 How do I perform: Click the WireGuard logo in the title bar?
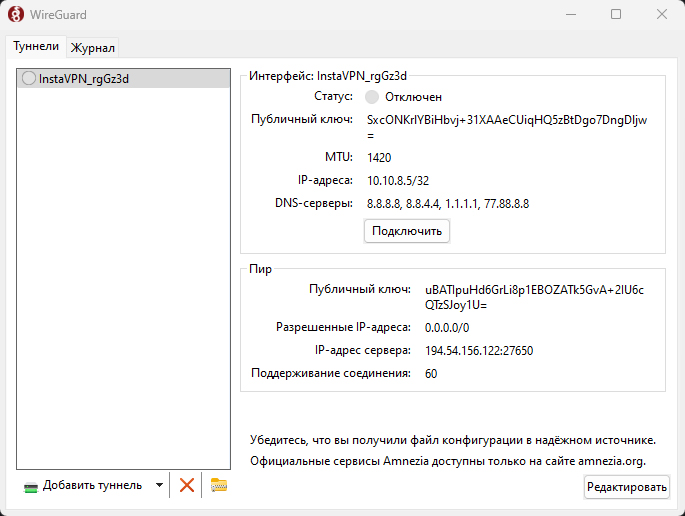point(16,14)
